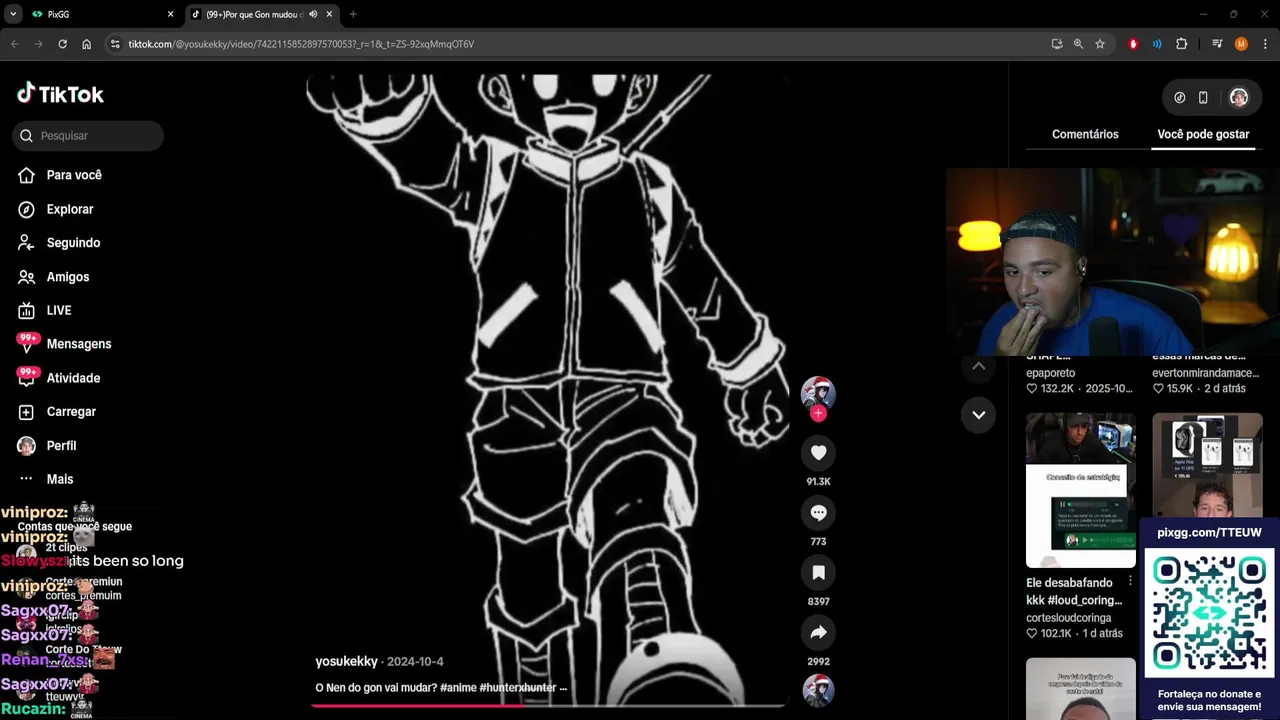Image resolution: width=1280 pixels, height=720 pixels.
Task: Follow creator with red plus badge
Action: click(x=818, y=413)
